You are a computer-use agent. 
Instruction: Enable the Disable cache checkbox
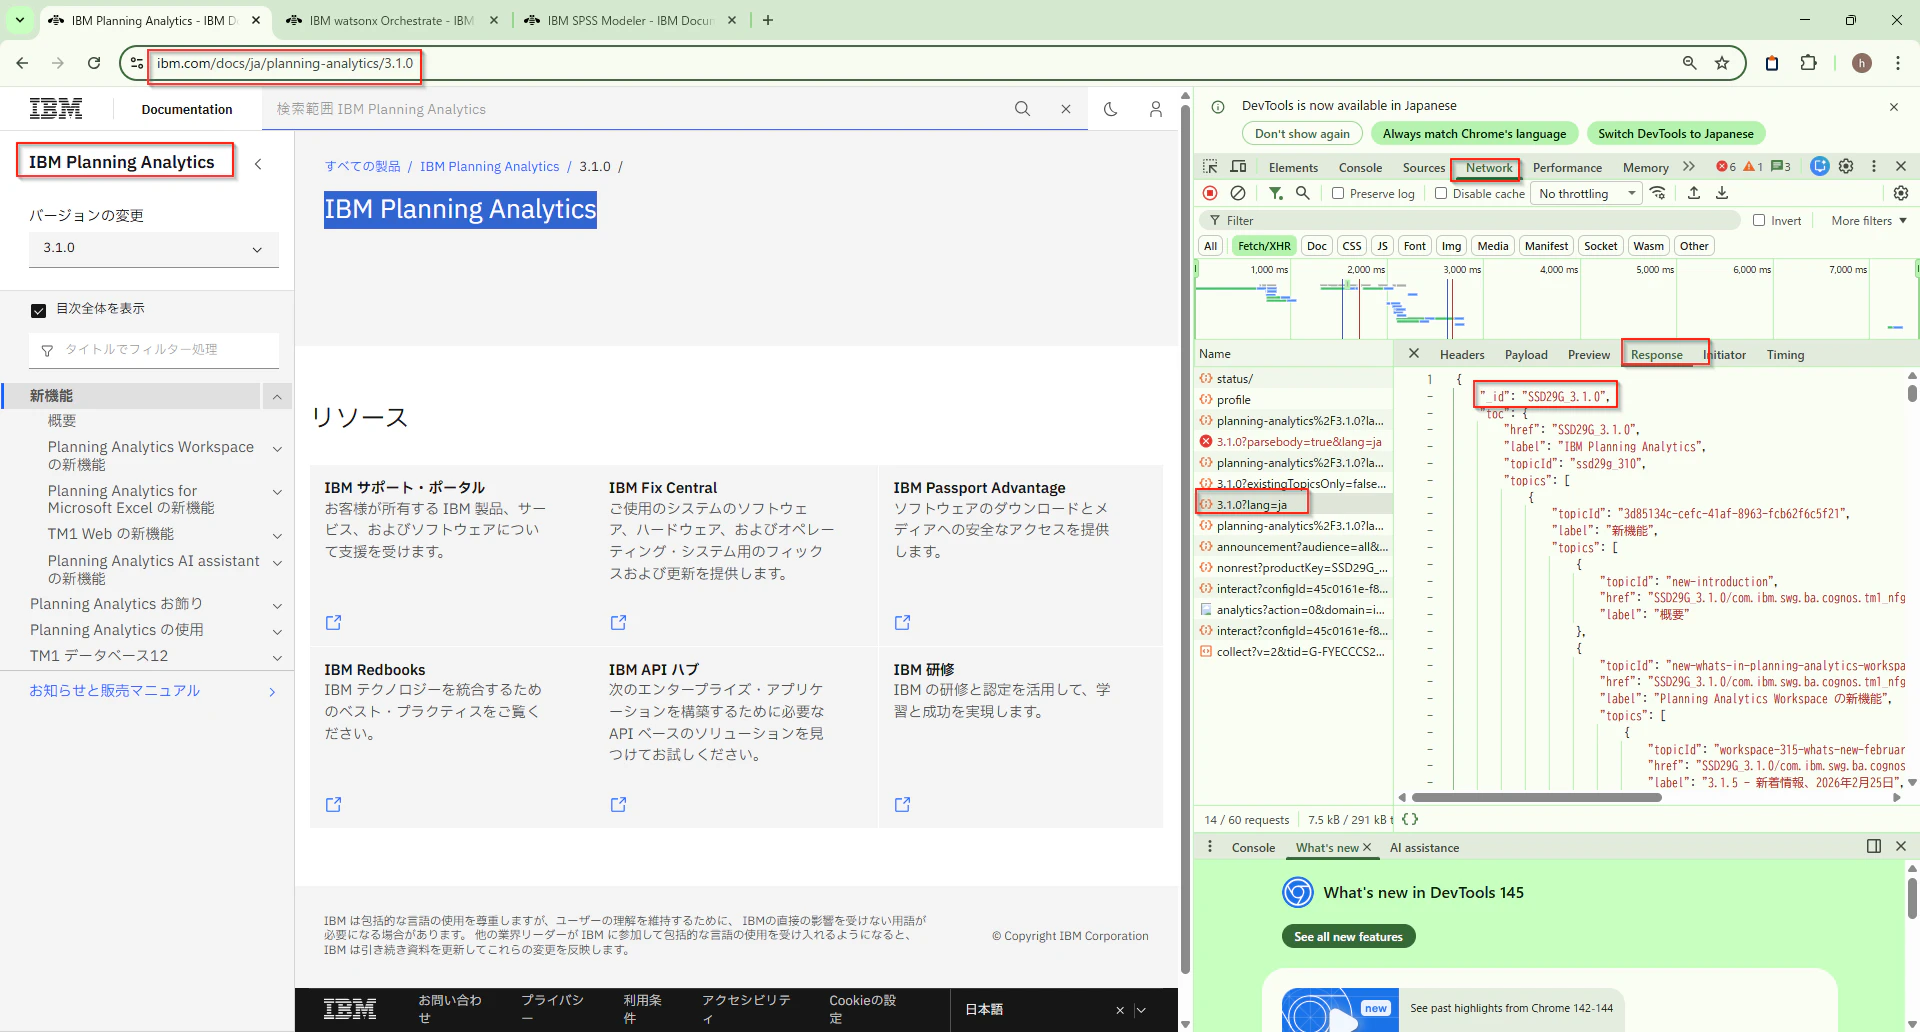click(1441, 193)
